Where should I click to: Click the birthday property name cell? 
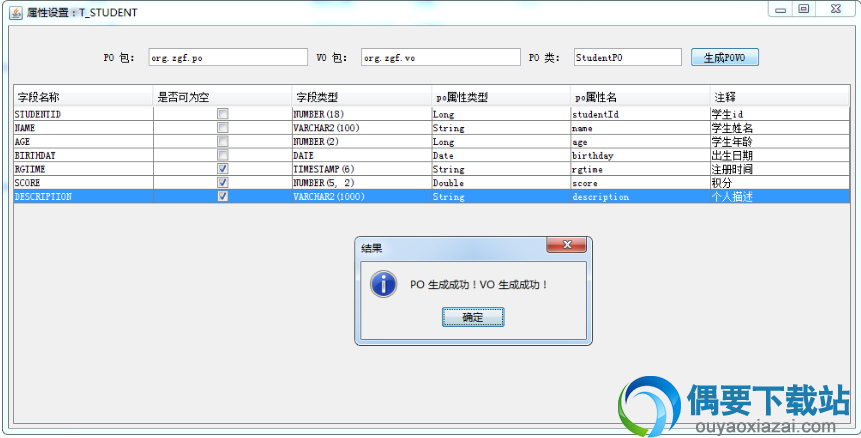tap(640, 155)
